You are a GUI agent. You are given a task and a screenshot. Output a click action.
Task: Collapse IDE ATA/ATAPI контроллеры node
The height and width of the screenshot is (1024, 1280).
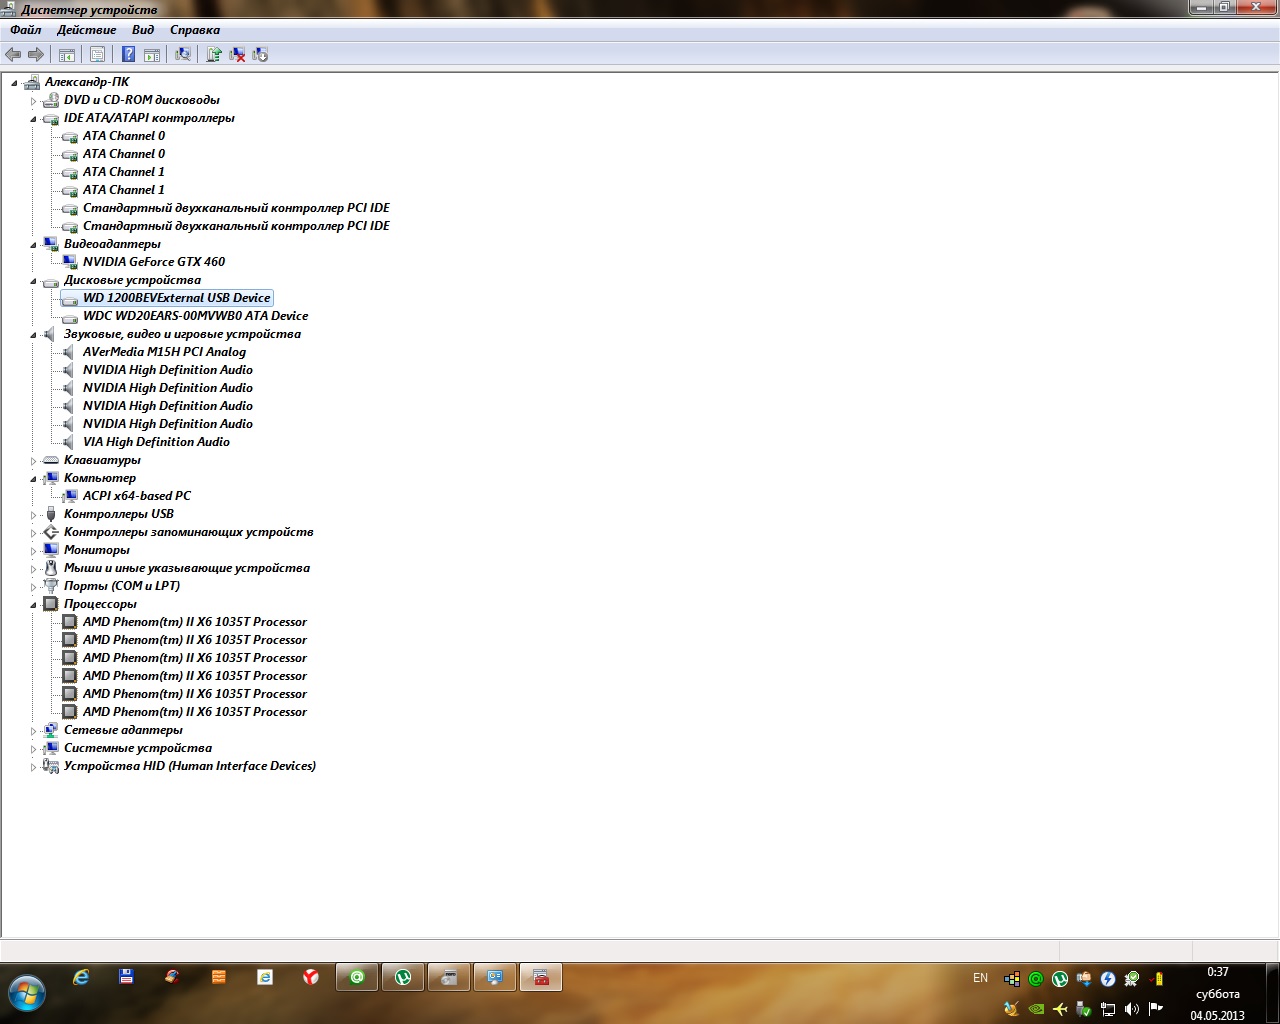pos(33,119)
